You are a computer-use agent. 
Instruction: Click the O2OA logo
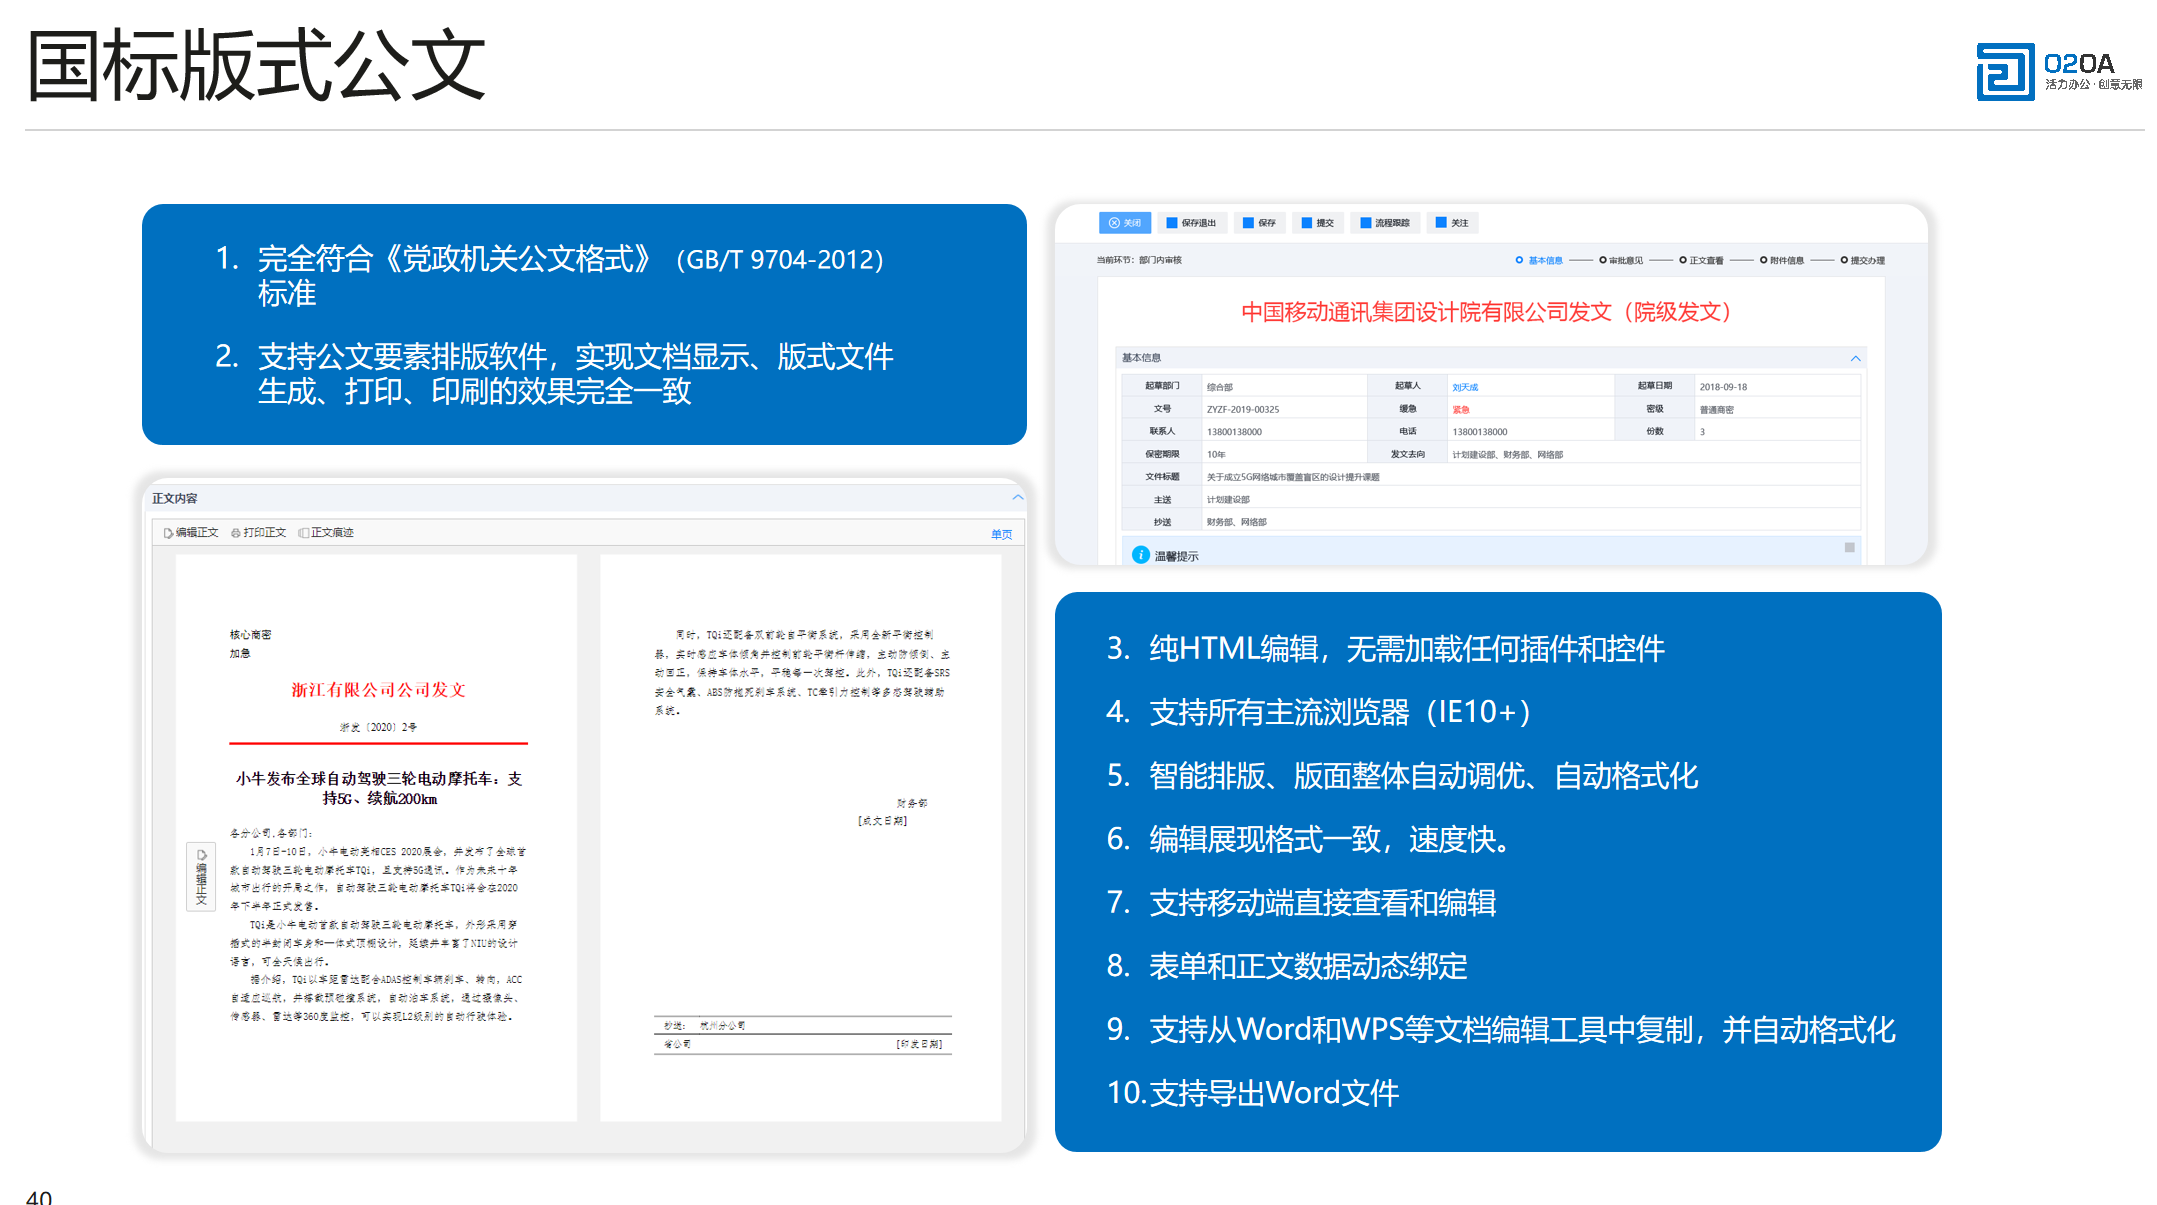click(2059, 71)
